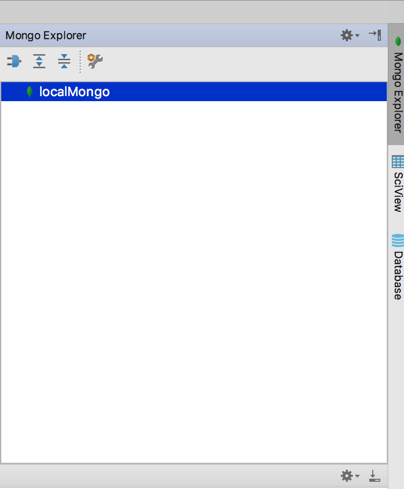This screenshot has width=404, height=489.
Task: Click the Mongo Explorer panel title
Action: [46, 35]
